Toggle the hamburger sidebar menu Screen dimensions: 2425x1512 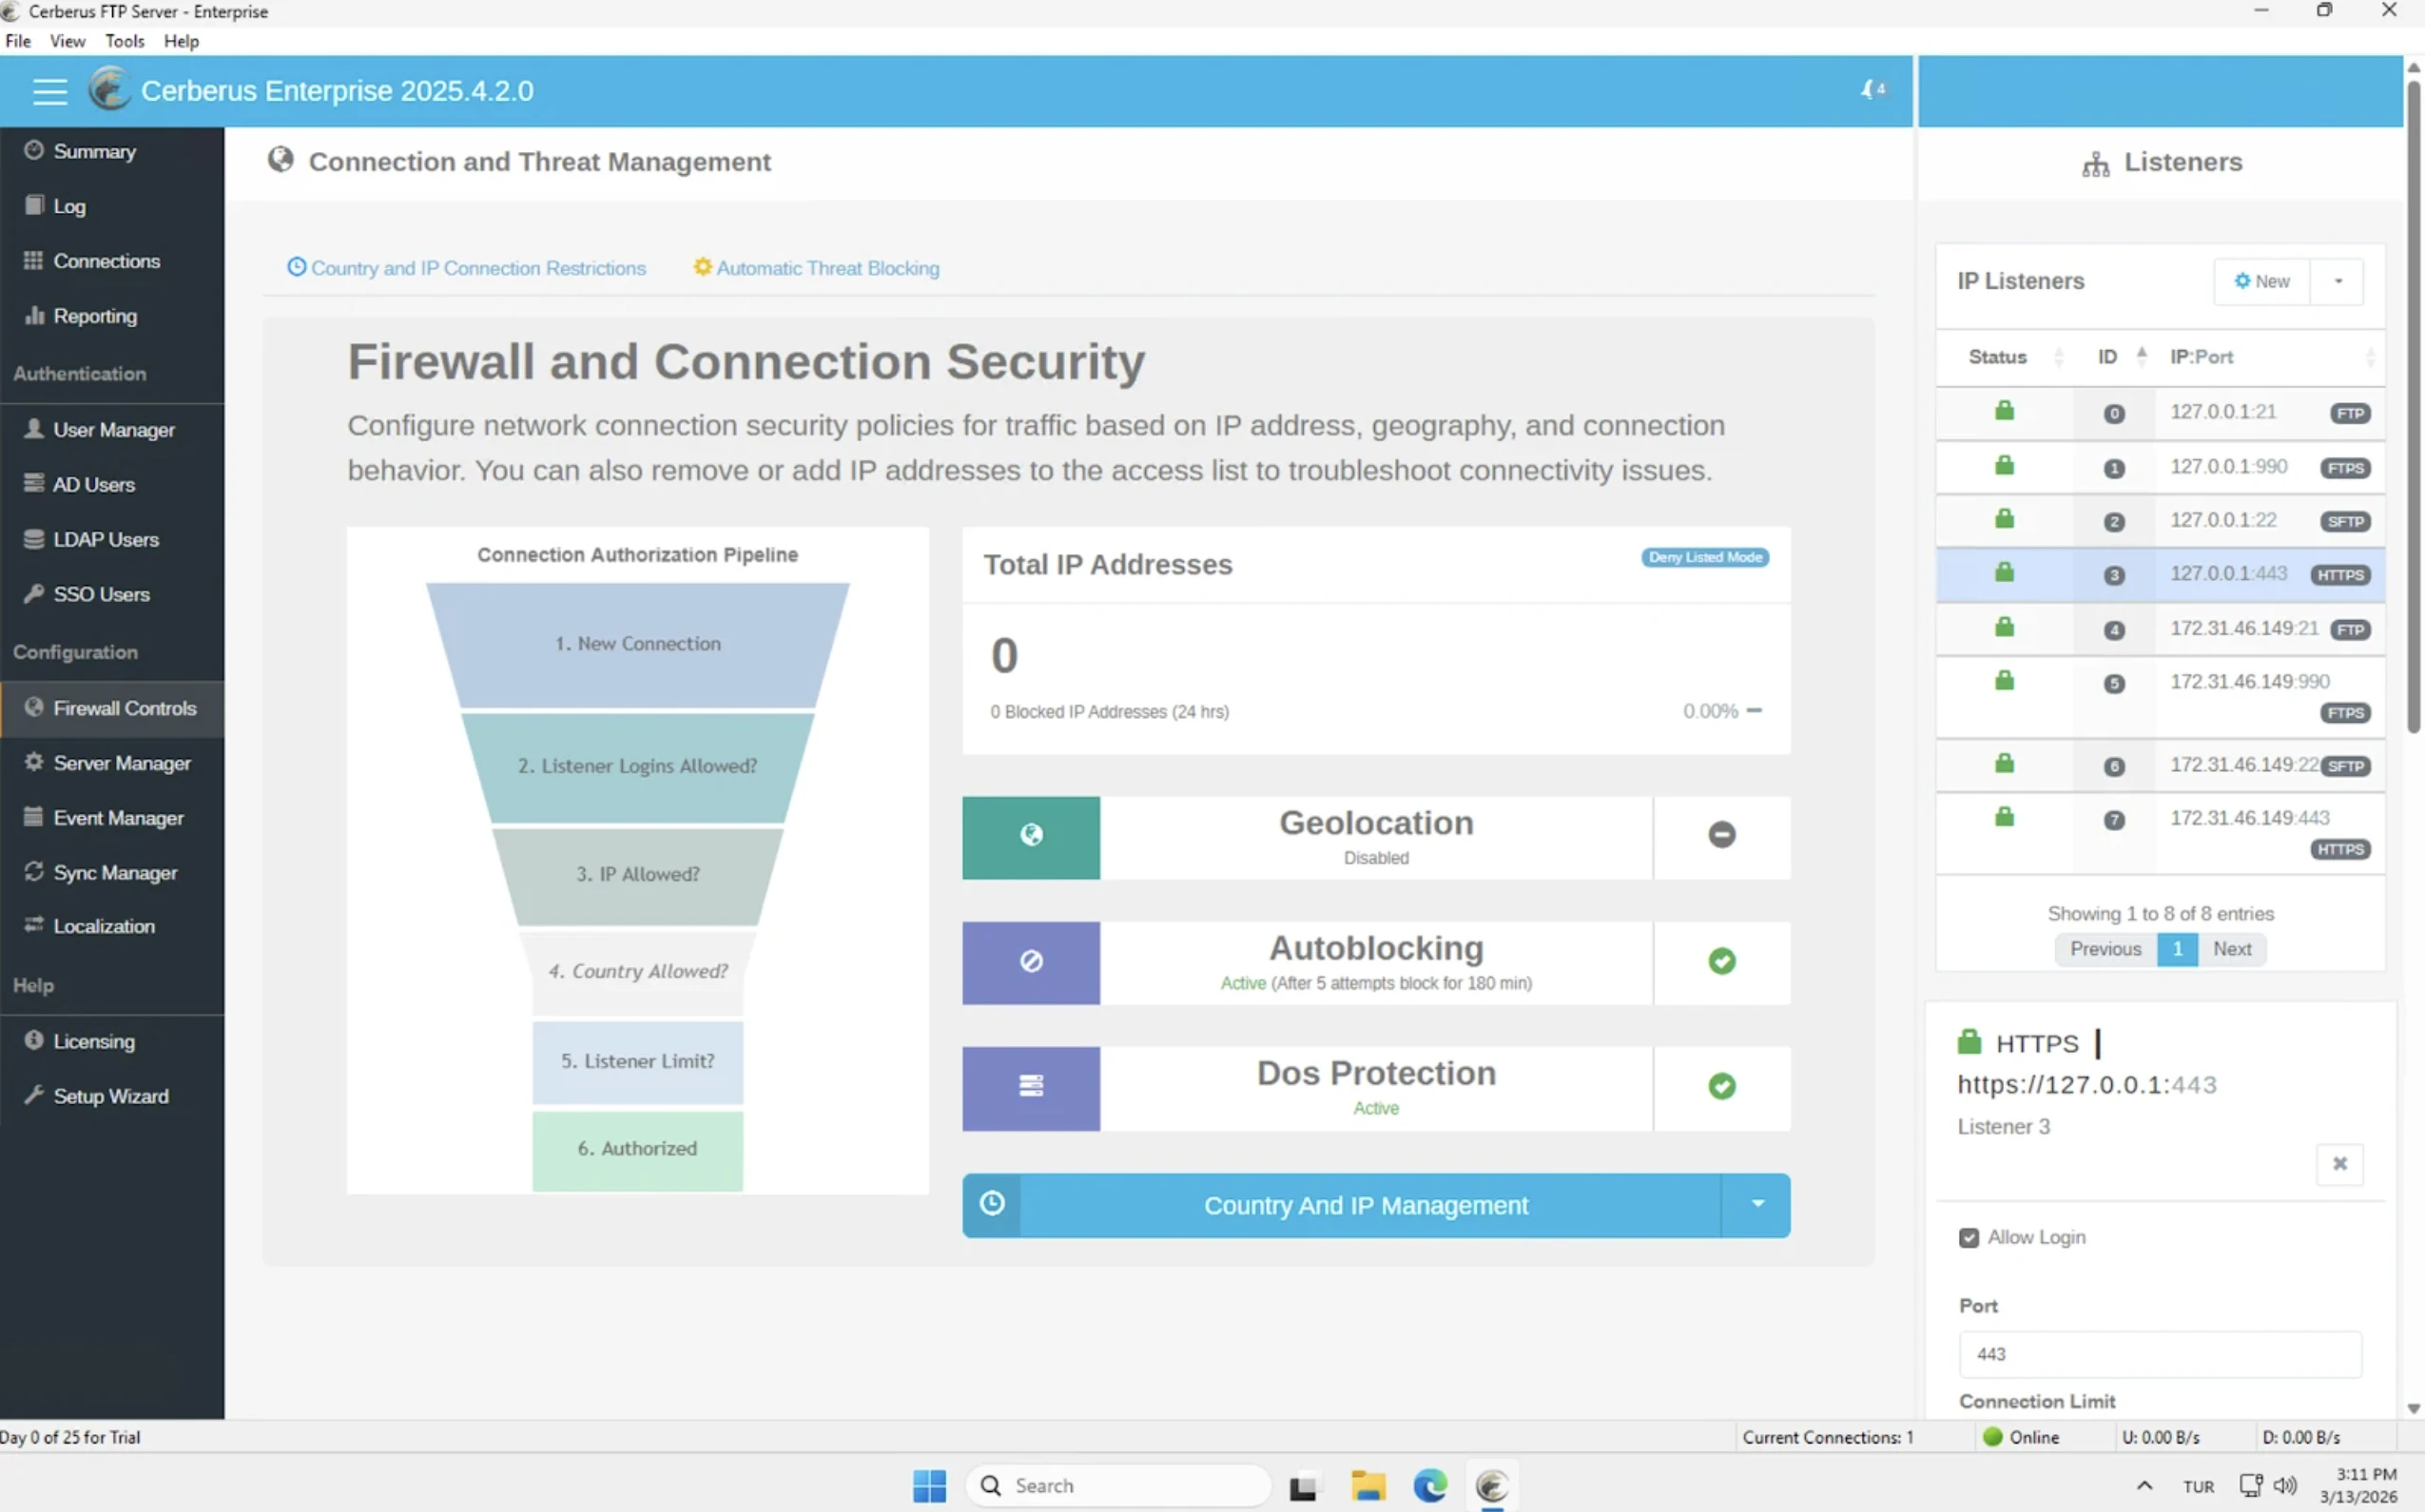click(50, 91)
